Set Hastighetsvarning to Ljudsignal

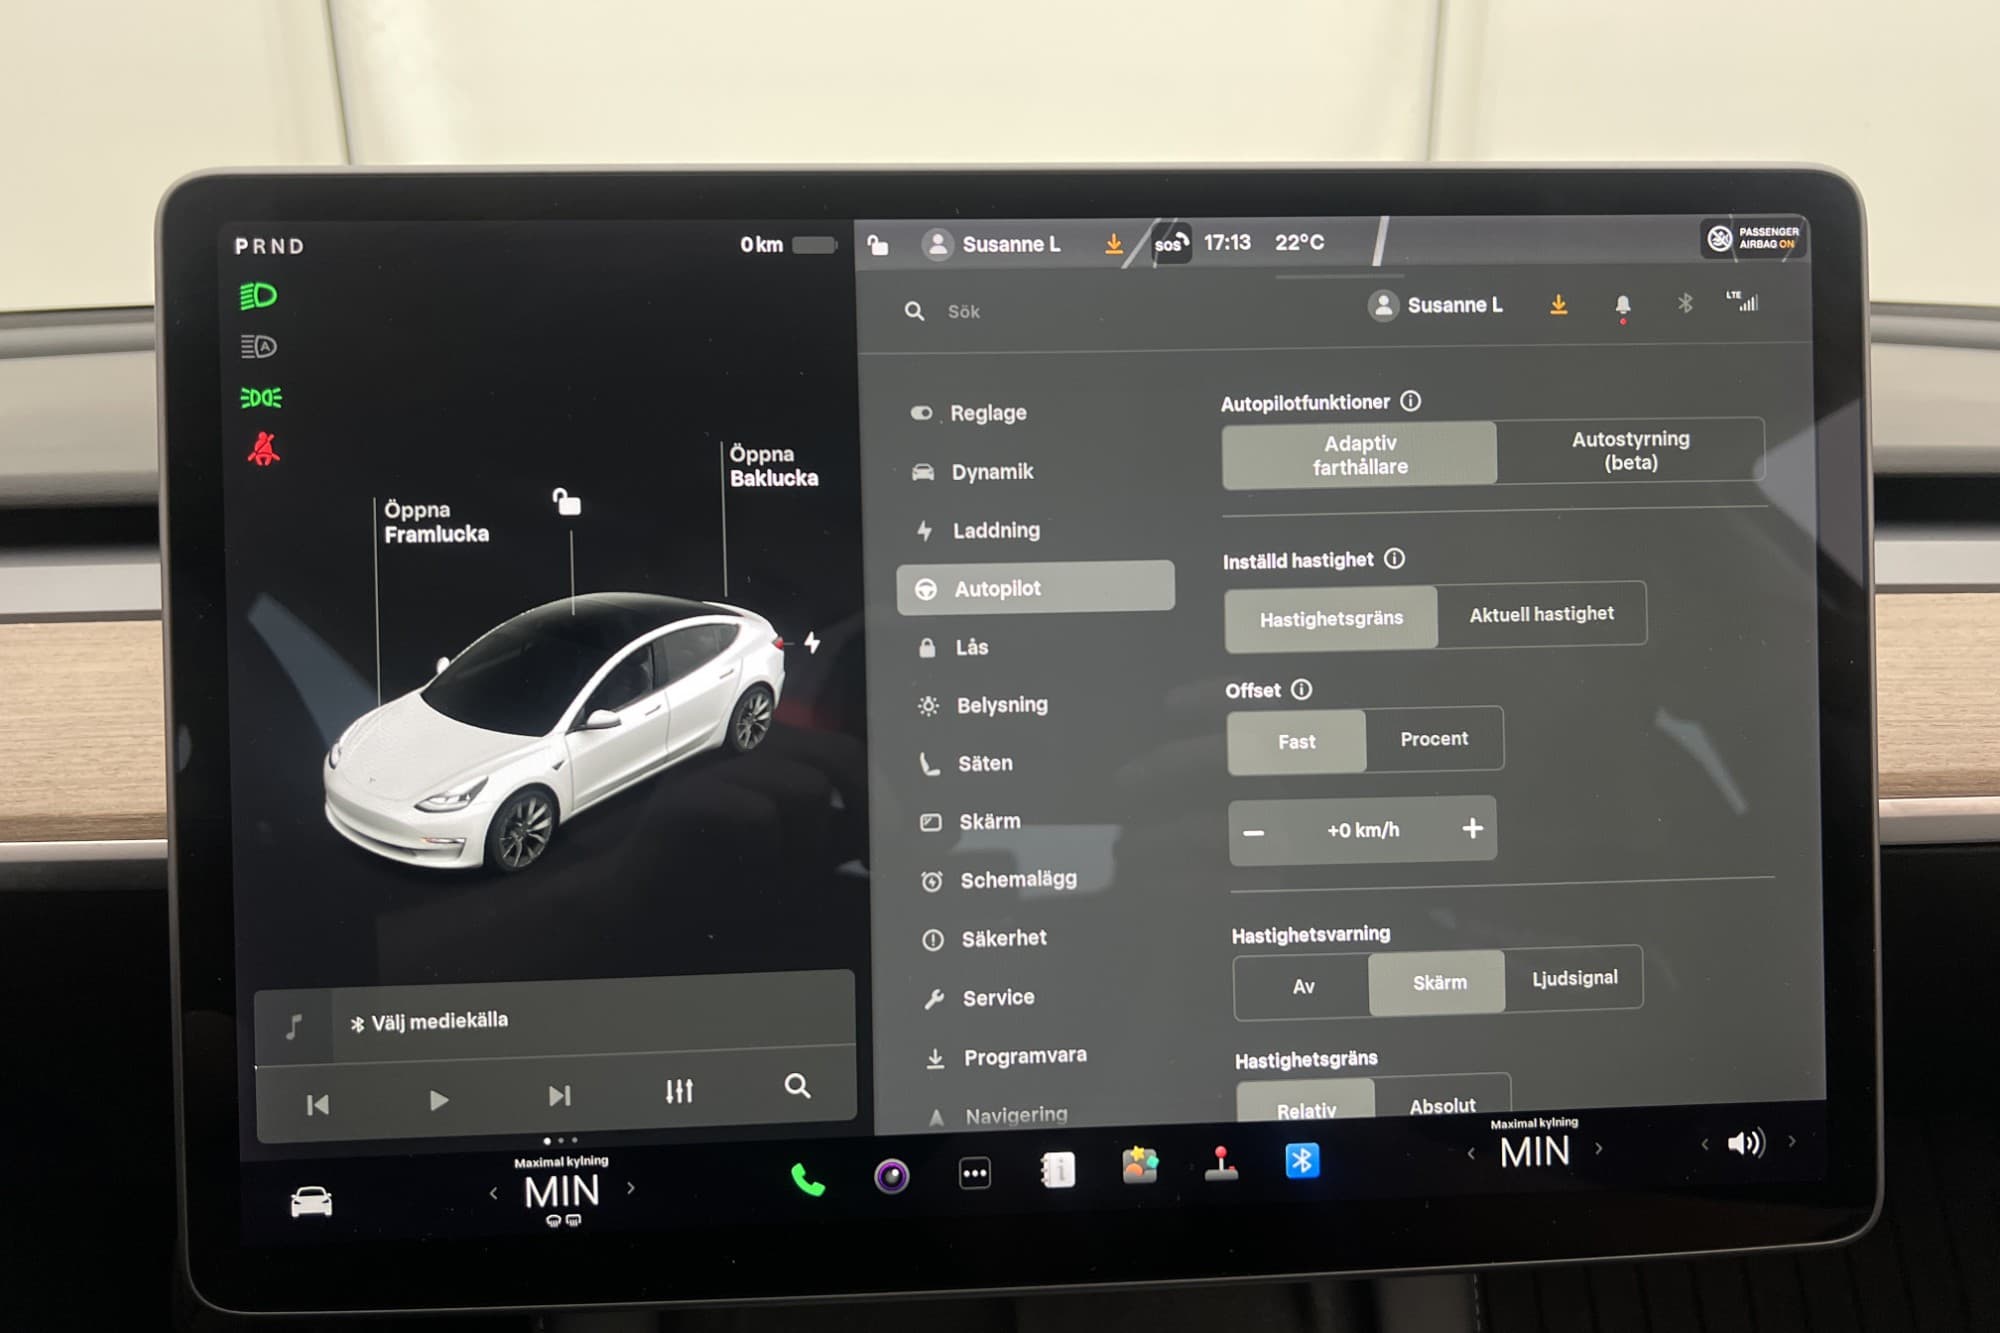1574,978
